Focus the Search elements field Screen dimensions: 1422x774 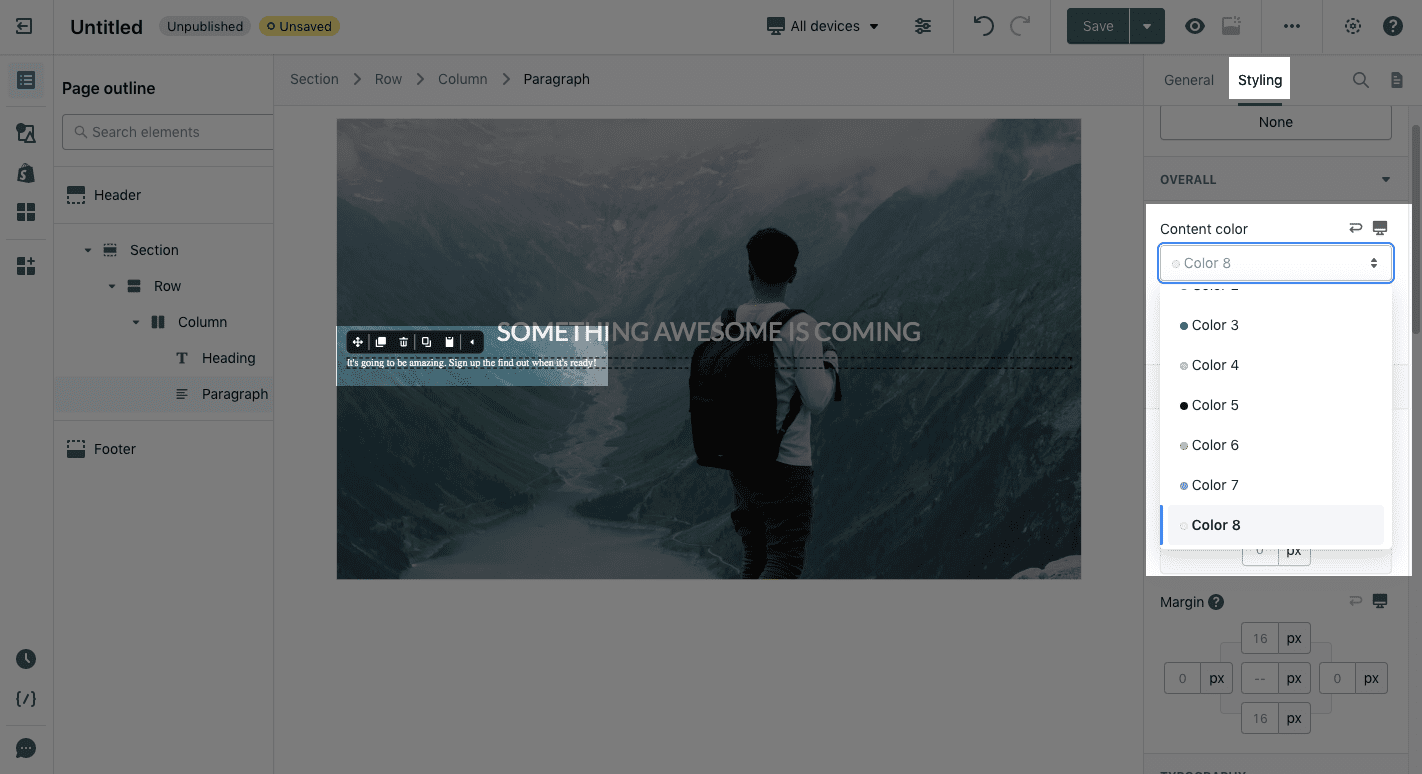pyautogui.click(x=168, y=132)
